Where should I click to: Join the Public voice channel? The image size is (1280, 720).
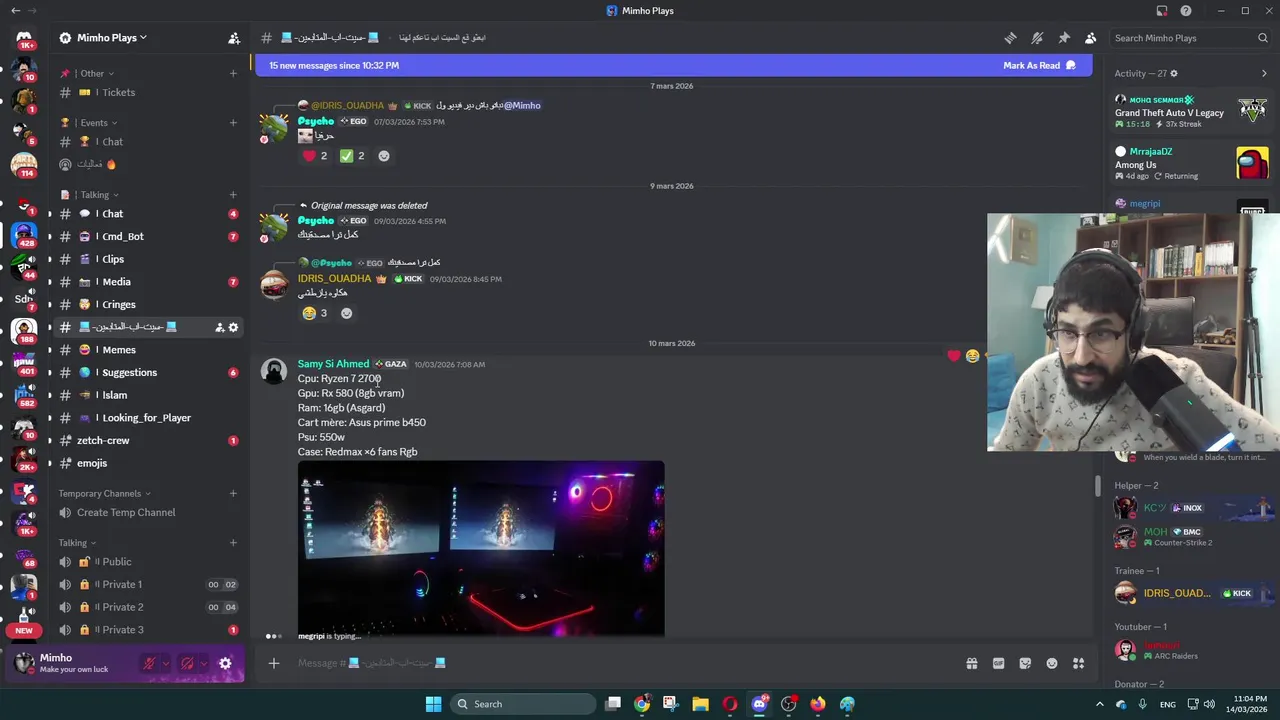click(x=149, y=562)
